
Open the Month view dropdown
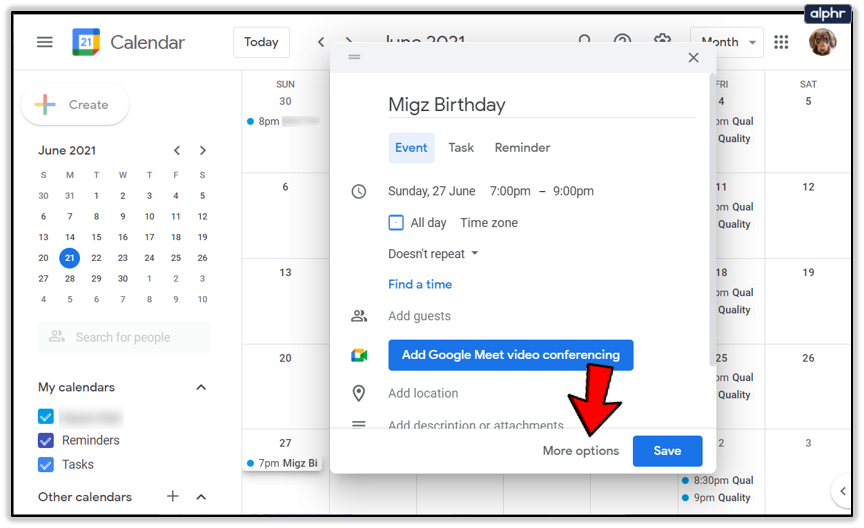(x=727, y=42)
